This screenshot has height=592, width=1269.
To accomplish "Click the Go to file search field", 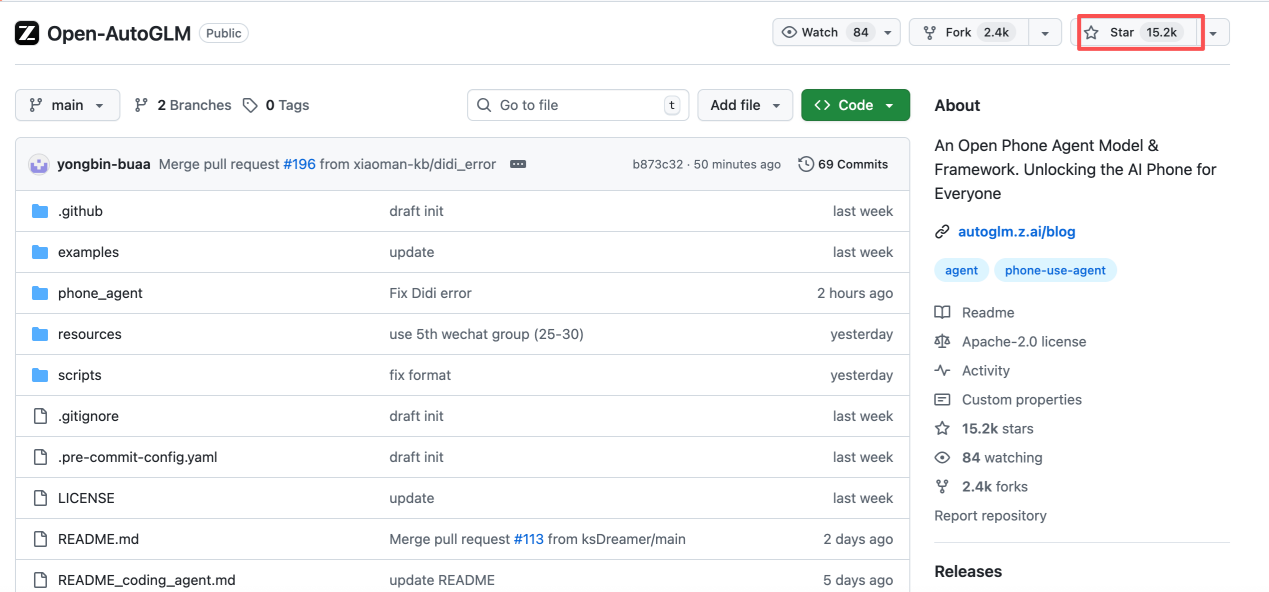I will (577, 105).
